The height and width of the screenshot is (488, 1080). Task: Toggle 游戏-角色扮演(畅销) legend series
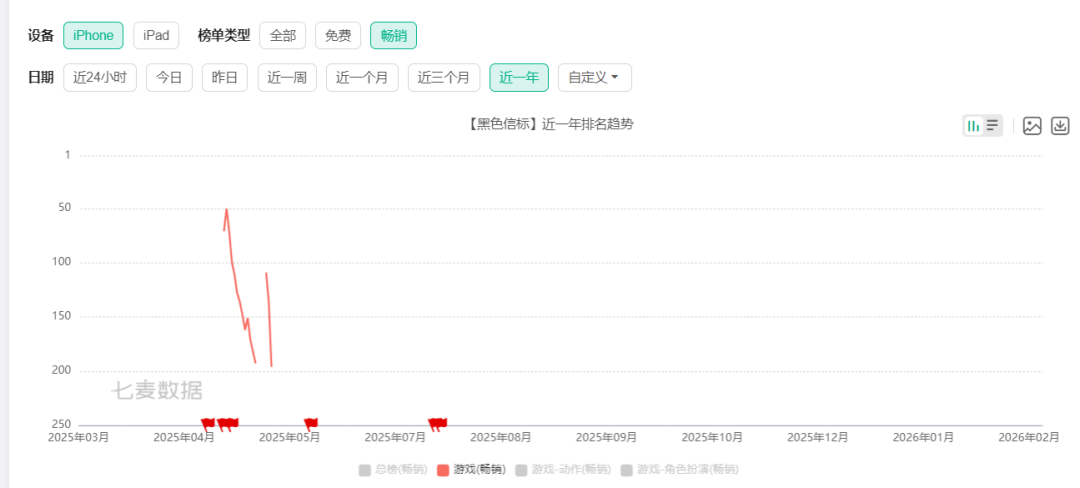pos(679,469)
